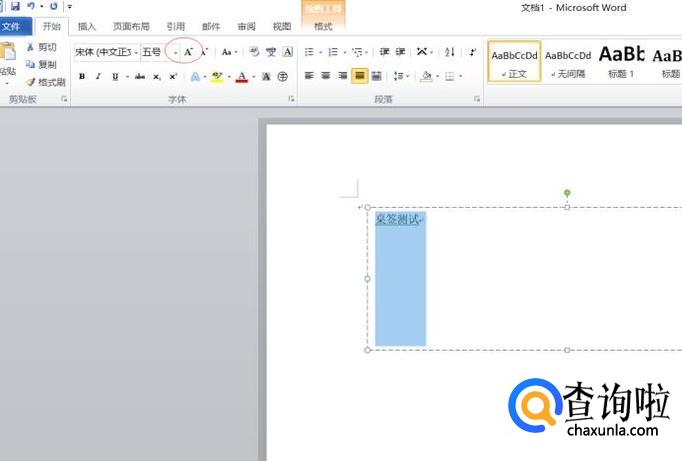Decrease paragraph indent
Screen dimensions: 682x461
[x=384, y=52]
